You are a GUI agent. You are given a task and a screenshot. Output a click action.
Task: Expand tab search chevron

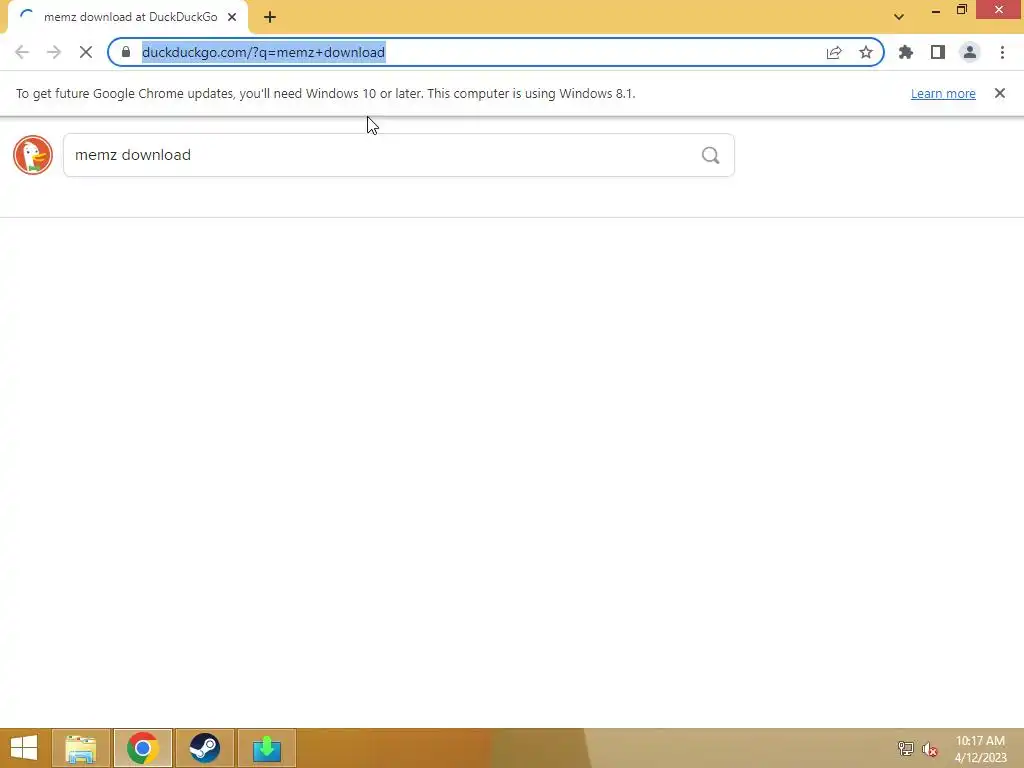pyautogui.click(x=899, y=17)
